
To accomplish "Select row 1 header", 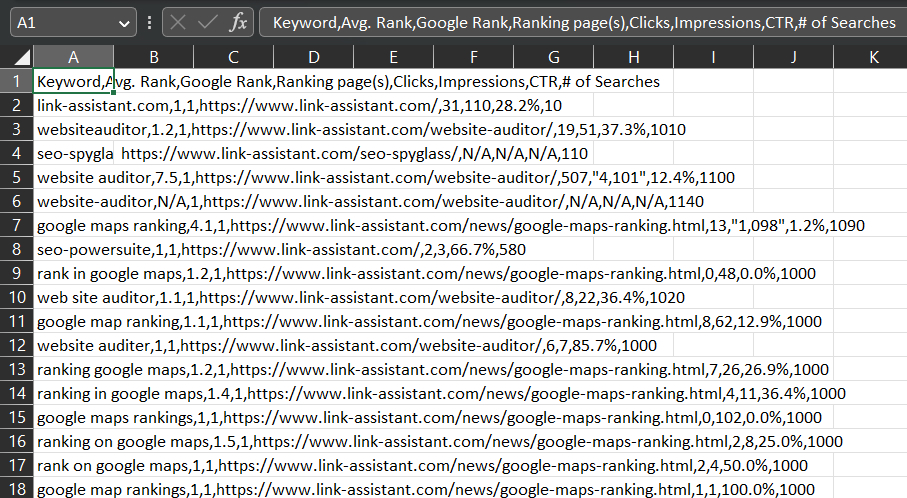I will (16, 81).
